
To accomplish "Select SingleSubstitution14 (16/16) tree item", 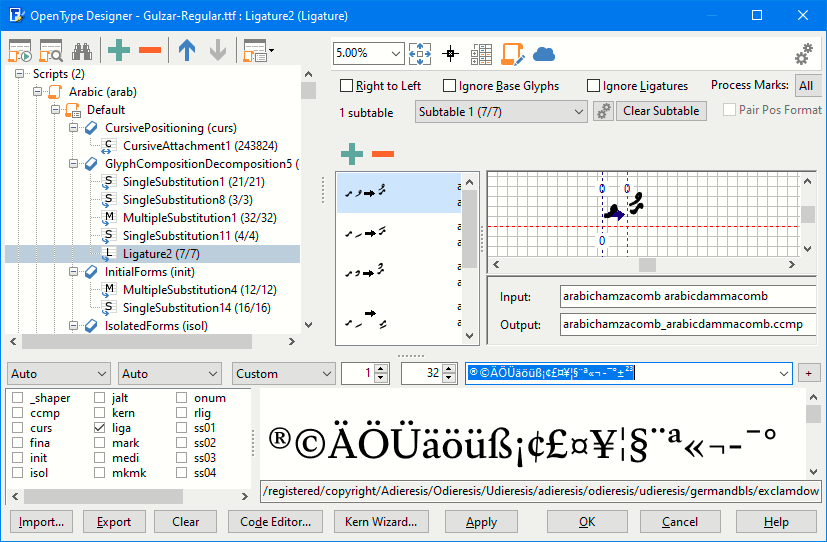I will 196,308.
